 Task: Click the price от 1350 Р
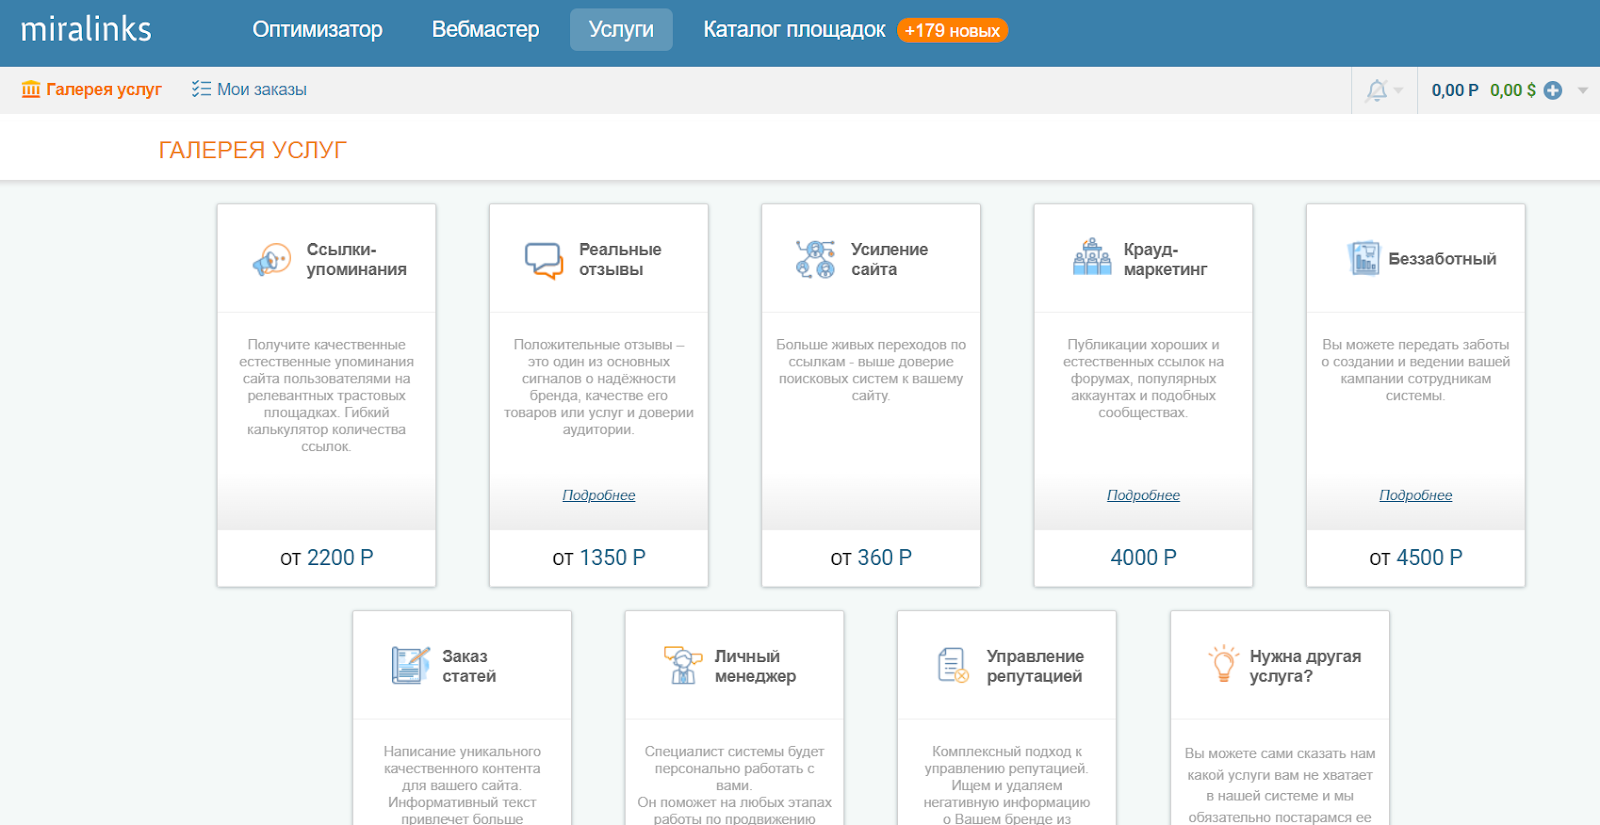pyautogui.click(x=599, y=558)
